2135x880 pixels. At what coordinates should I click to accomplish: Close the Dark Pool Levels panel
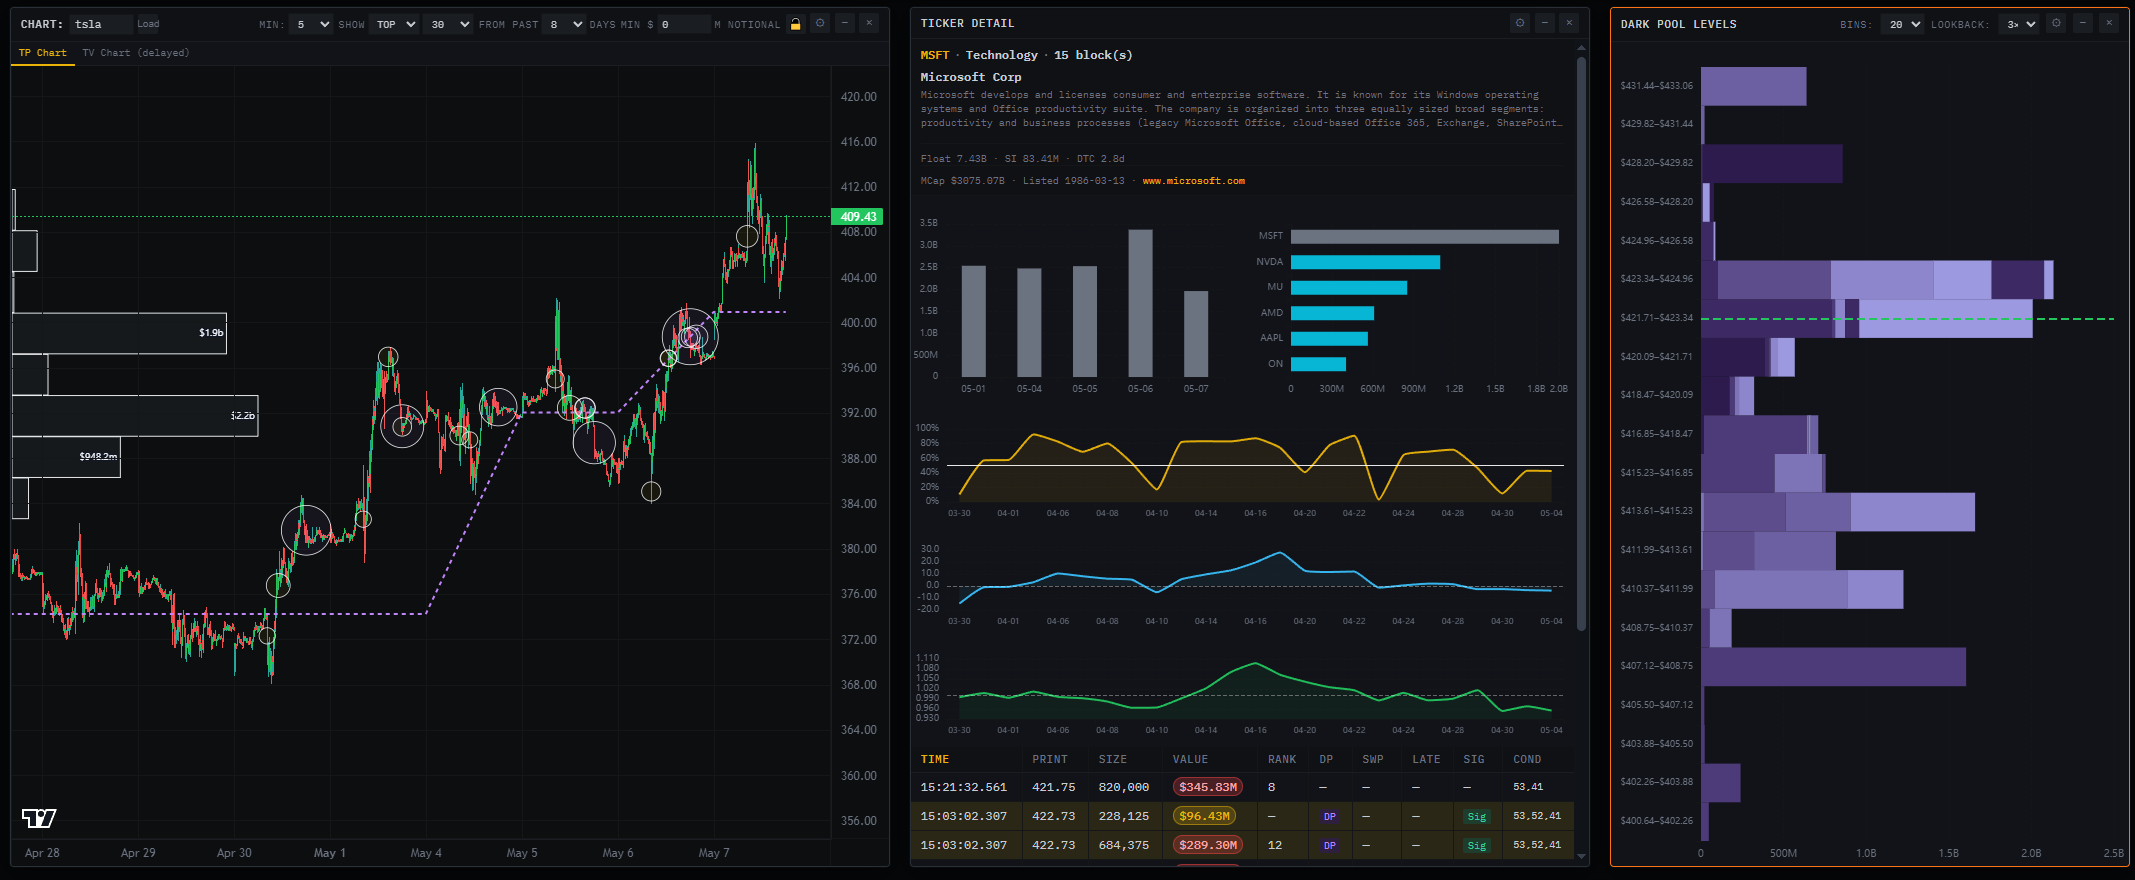click(x=2109, y=23)
